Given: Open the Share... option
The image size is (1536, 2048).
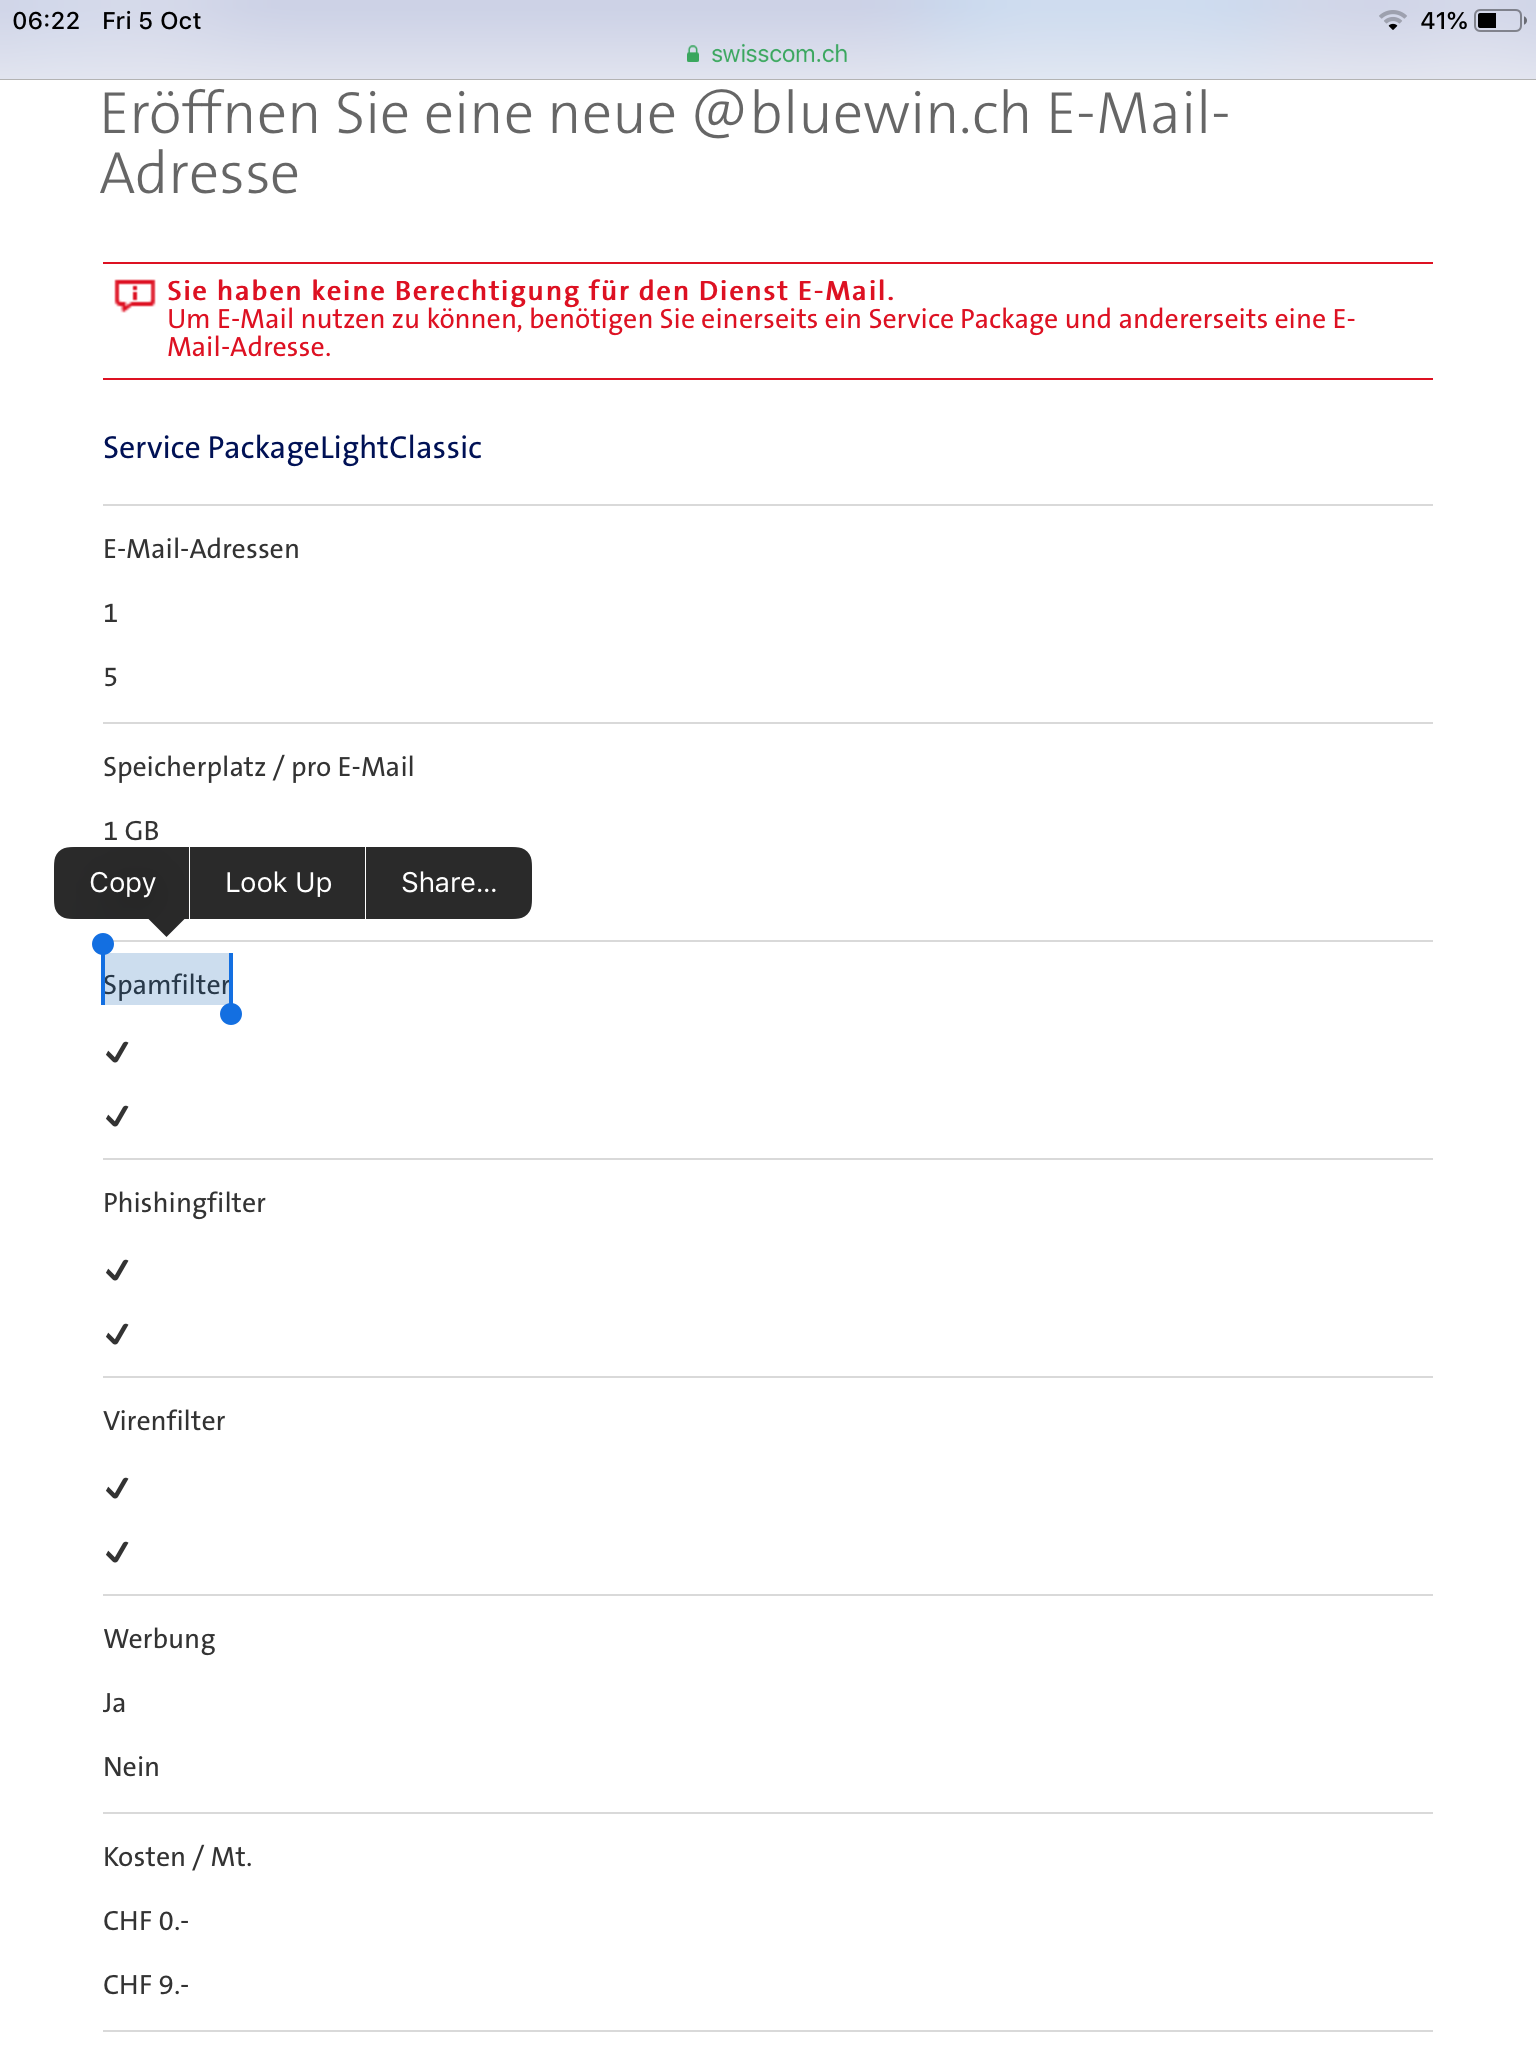Looking at the screenshot, I should tap(449, 882).
